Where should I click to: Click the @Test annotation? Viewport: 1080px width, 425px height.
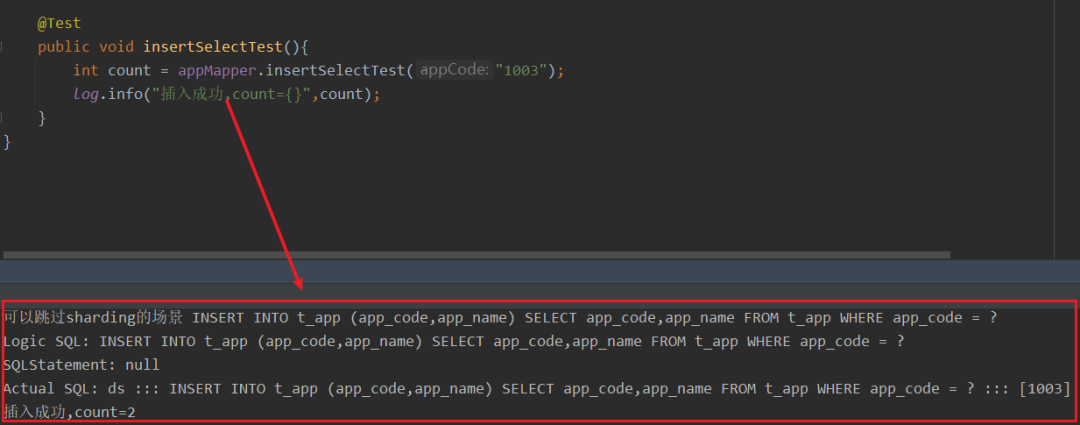[x=59, y=23]
